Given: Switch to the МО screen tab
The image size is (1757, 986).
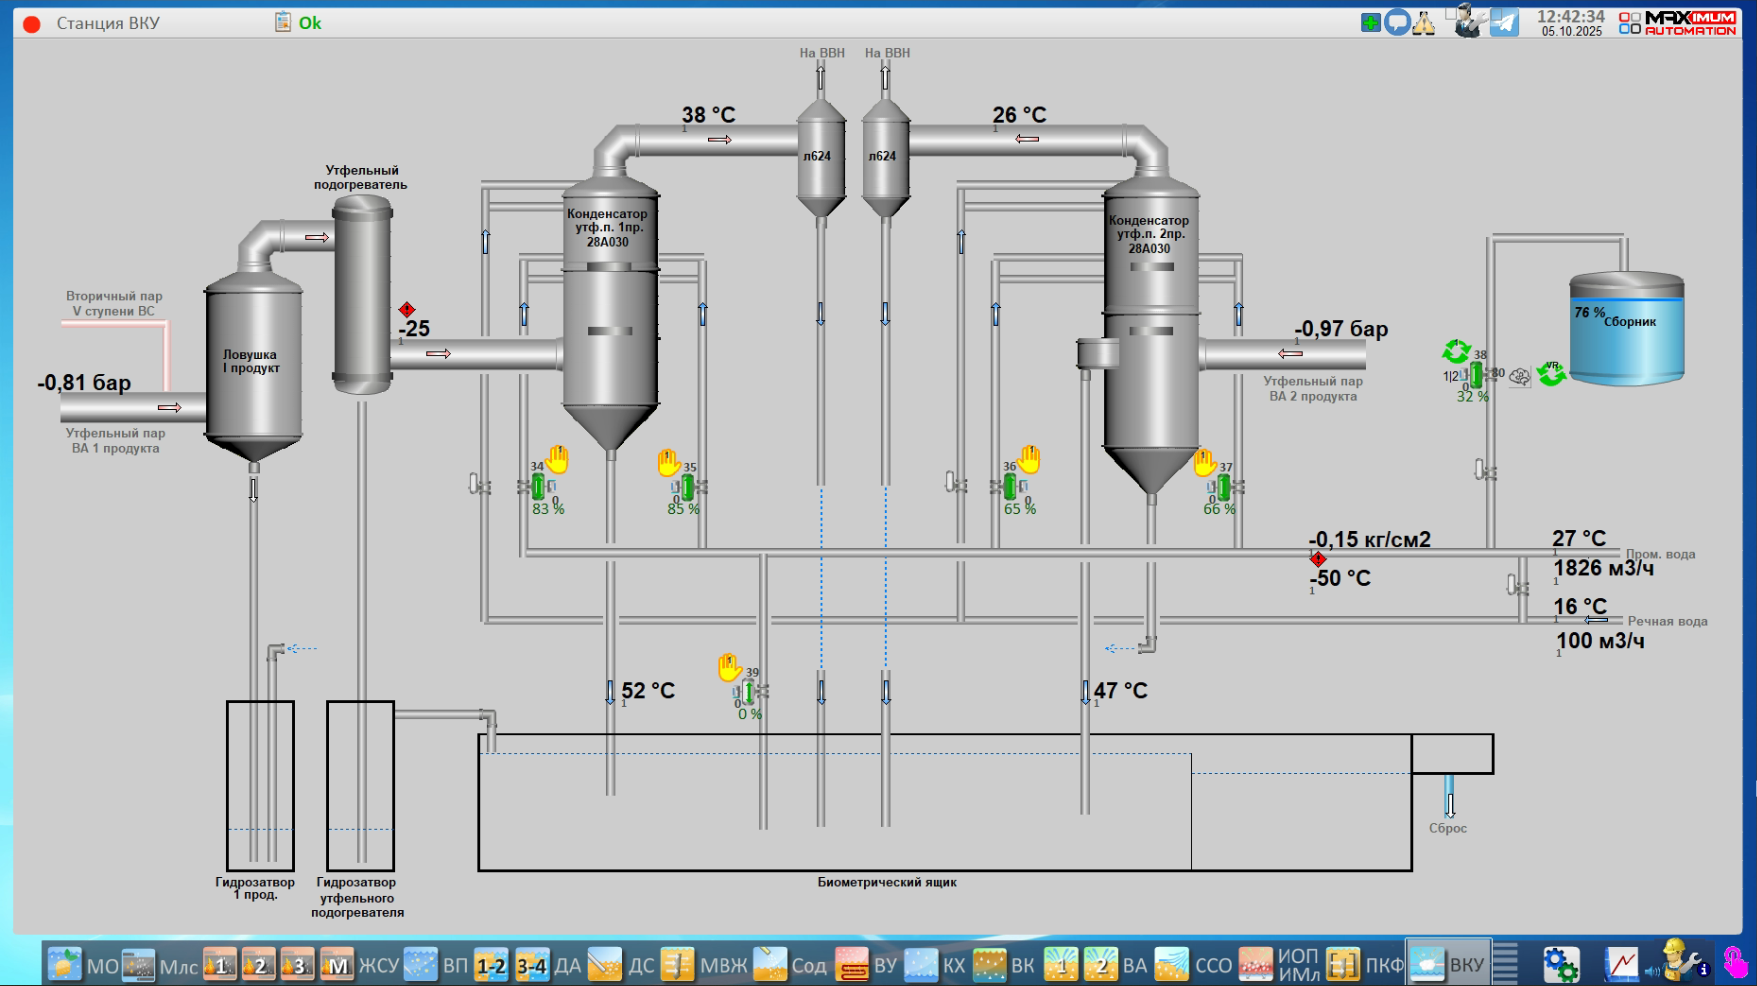Looking at the screenshot, I should point(66,965).
